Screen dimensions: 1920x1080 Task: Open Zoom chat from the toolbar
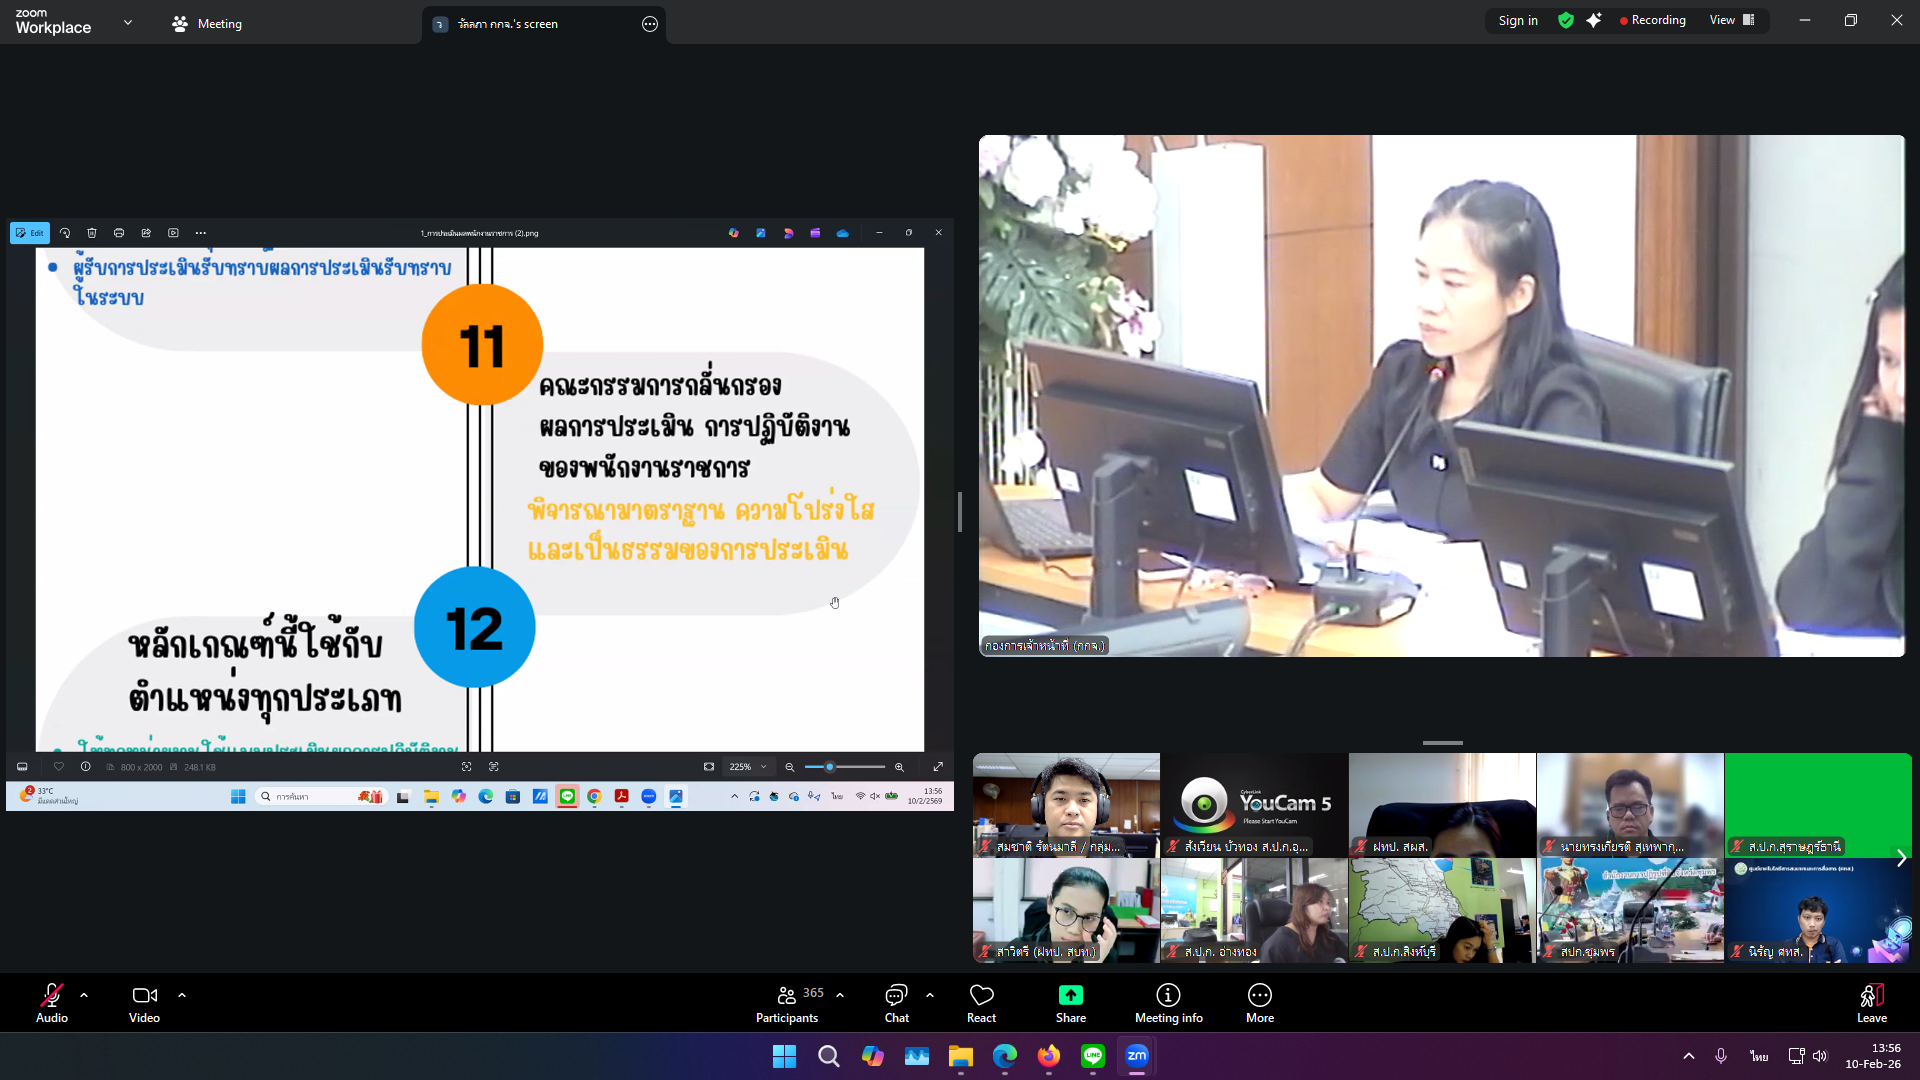(895, 1002)
